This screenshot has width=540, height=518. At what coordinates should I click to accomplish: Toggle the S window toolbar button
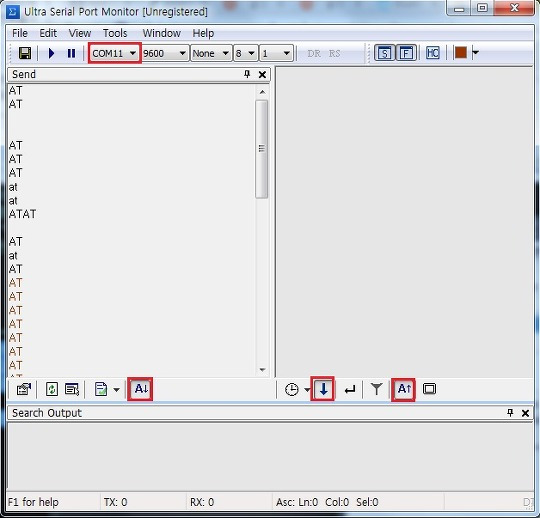pos(384,53)
